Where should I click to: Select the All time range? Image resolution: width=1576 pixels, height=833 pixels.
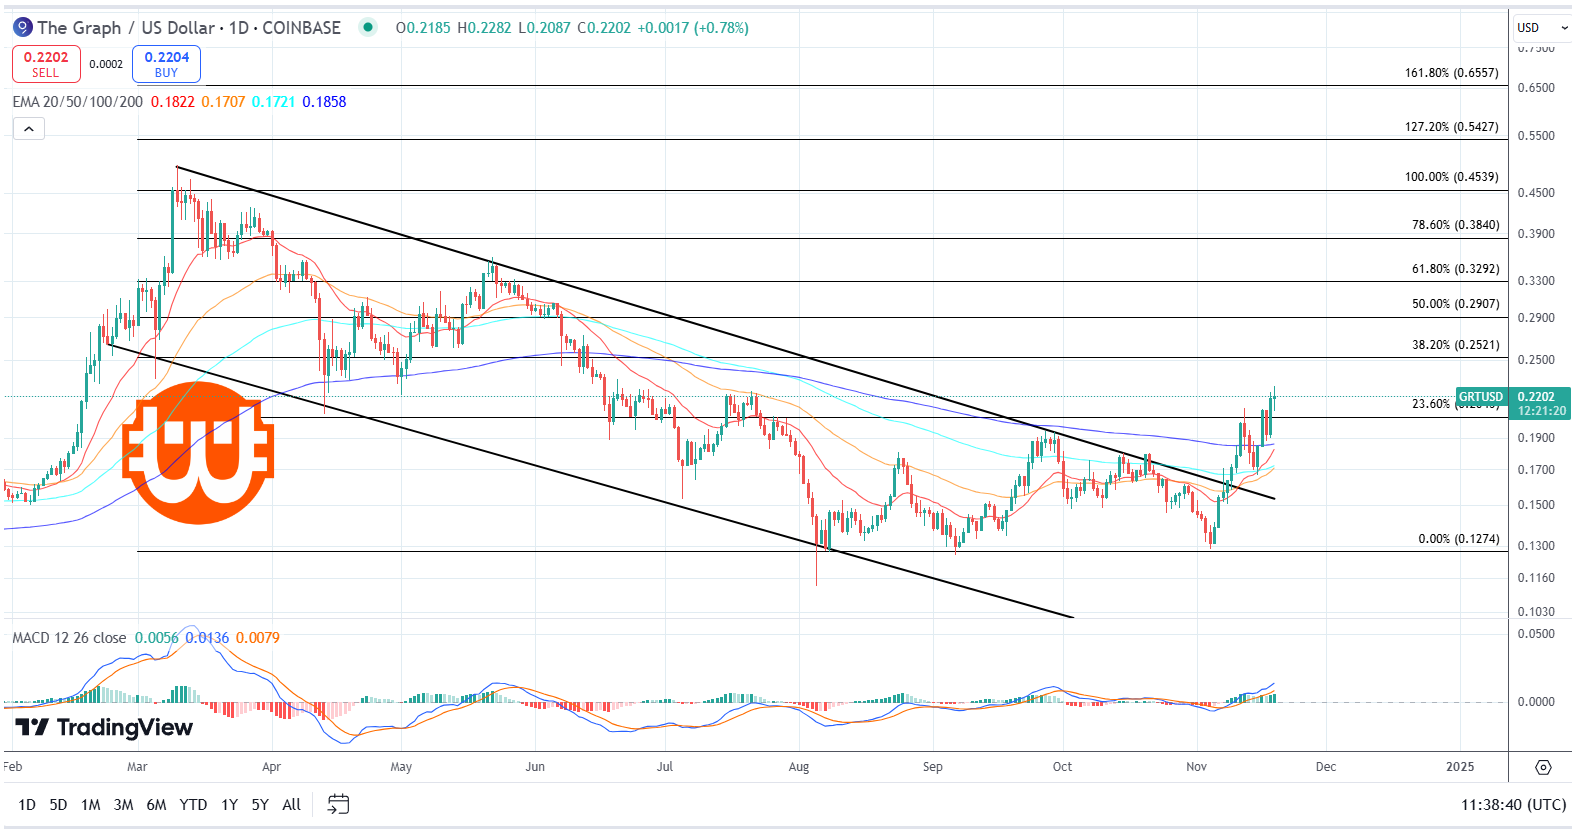point(291,804)
